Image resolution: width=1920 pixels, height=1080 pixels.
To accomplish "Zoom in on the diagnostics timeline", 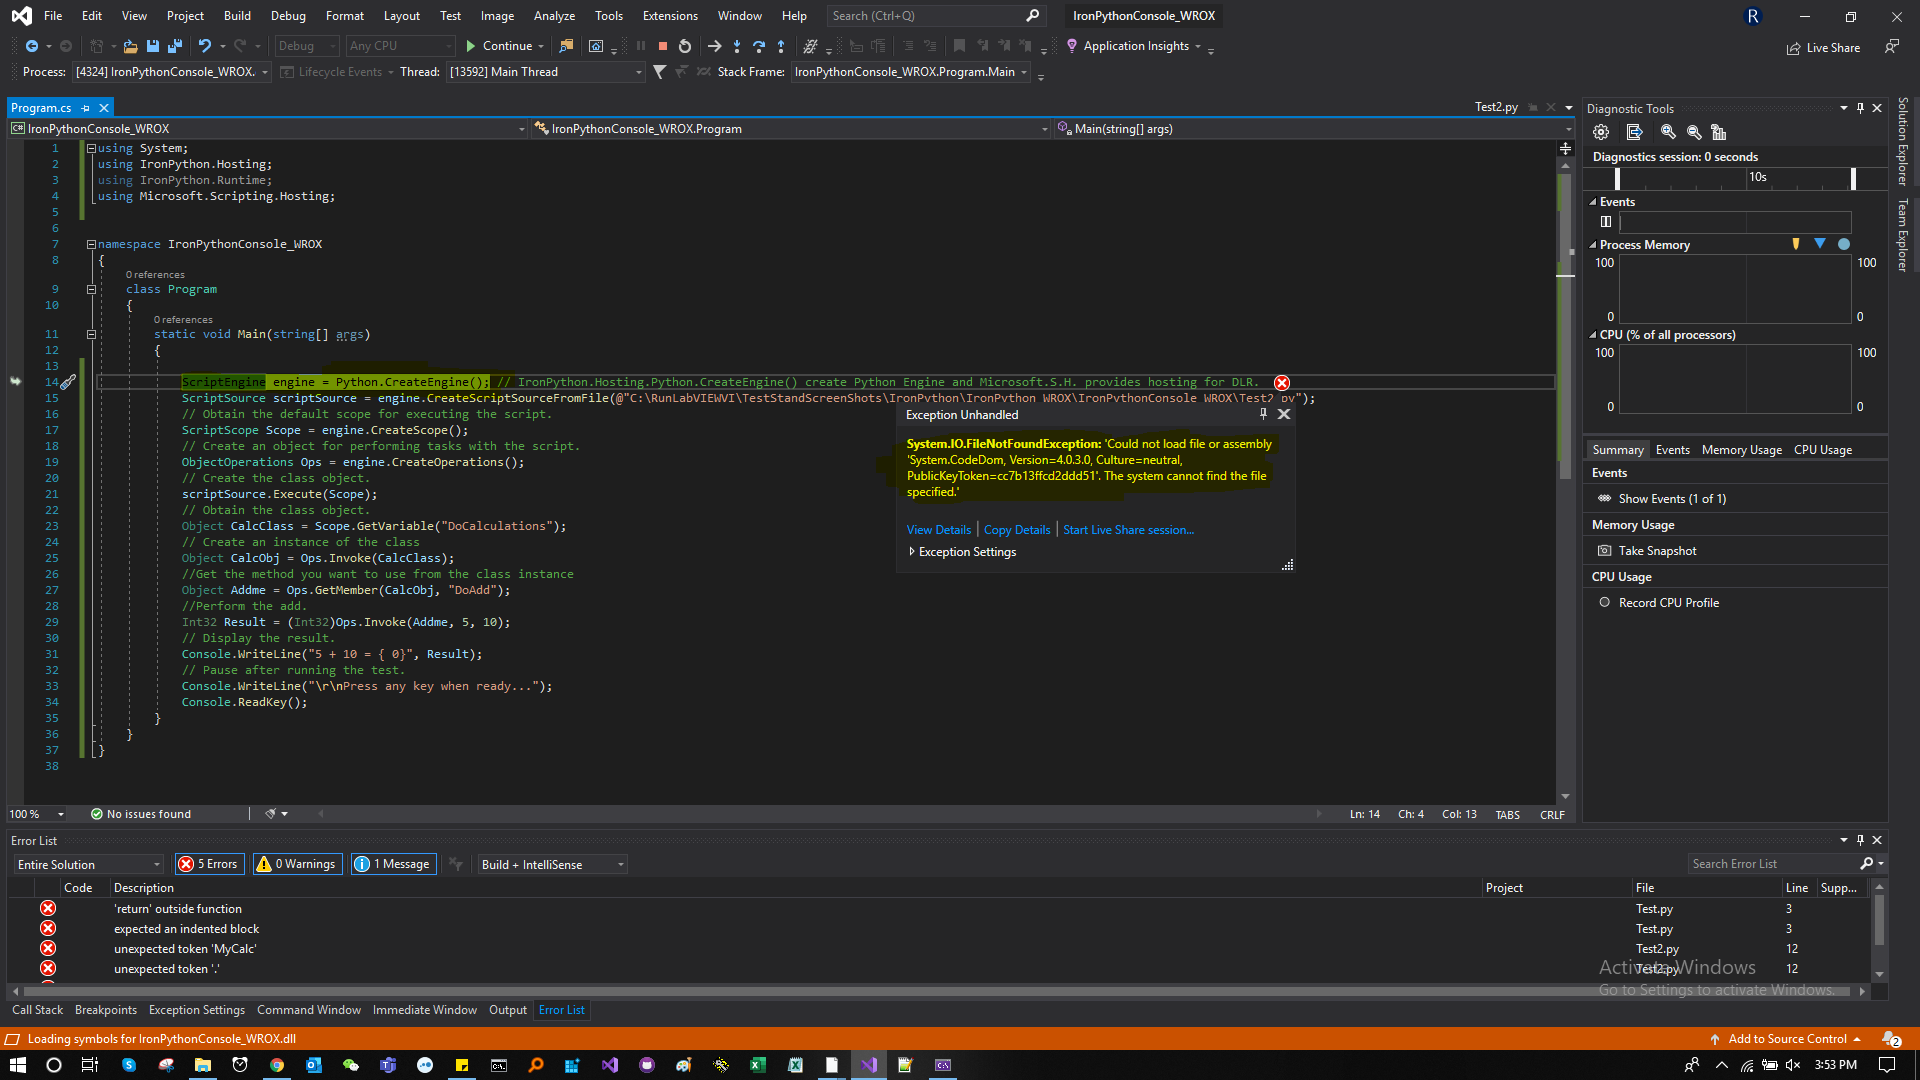I will coord(1668,131).
